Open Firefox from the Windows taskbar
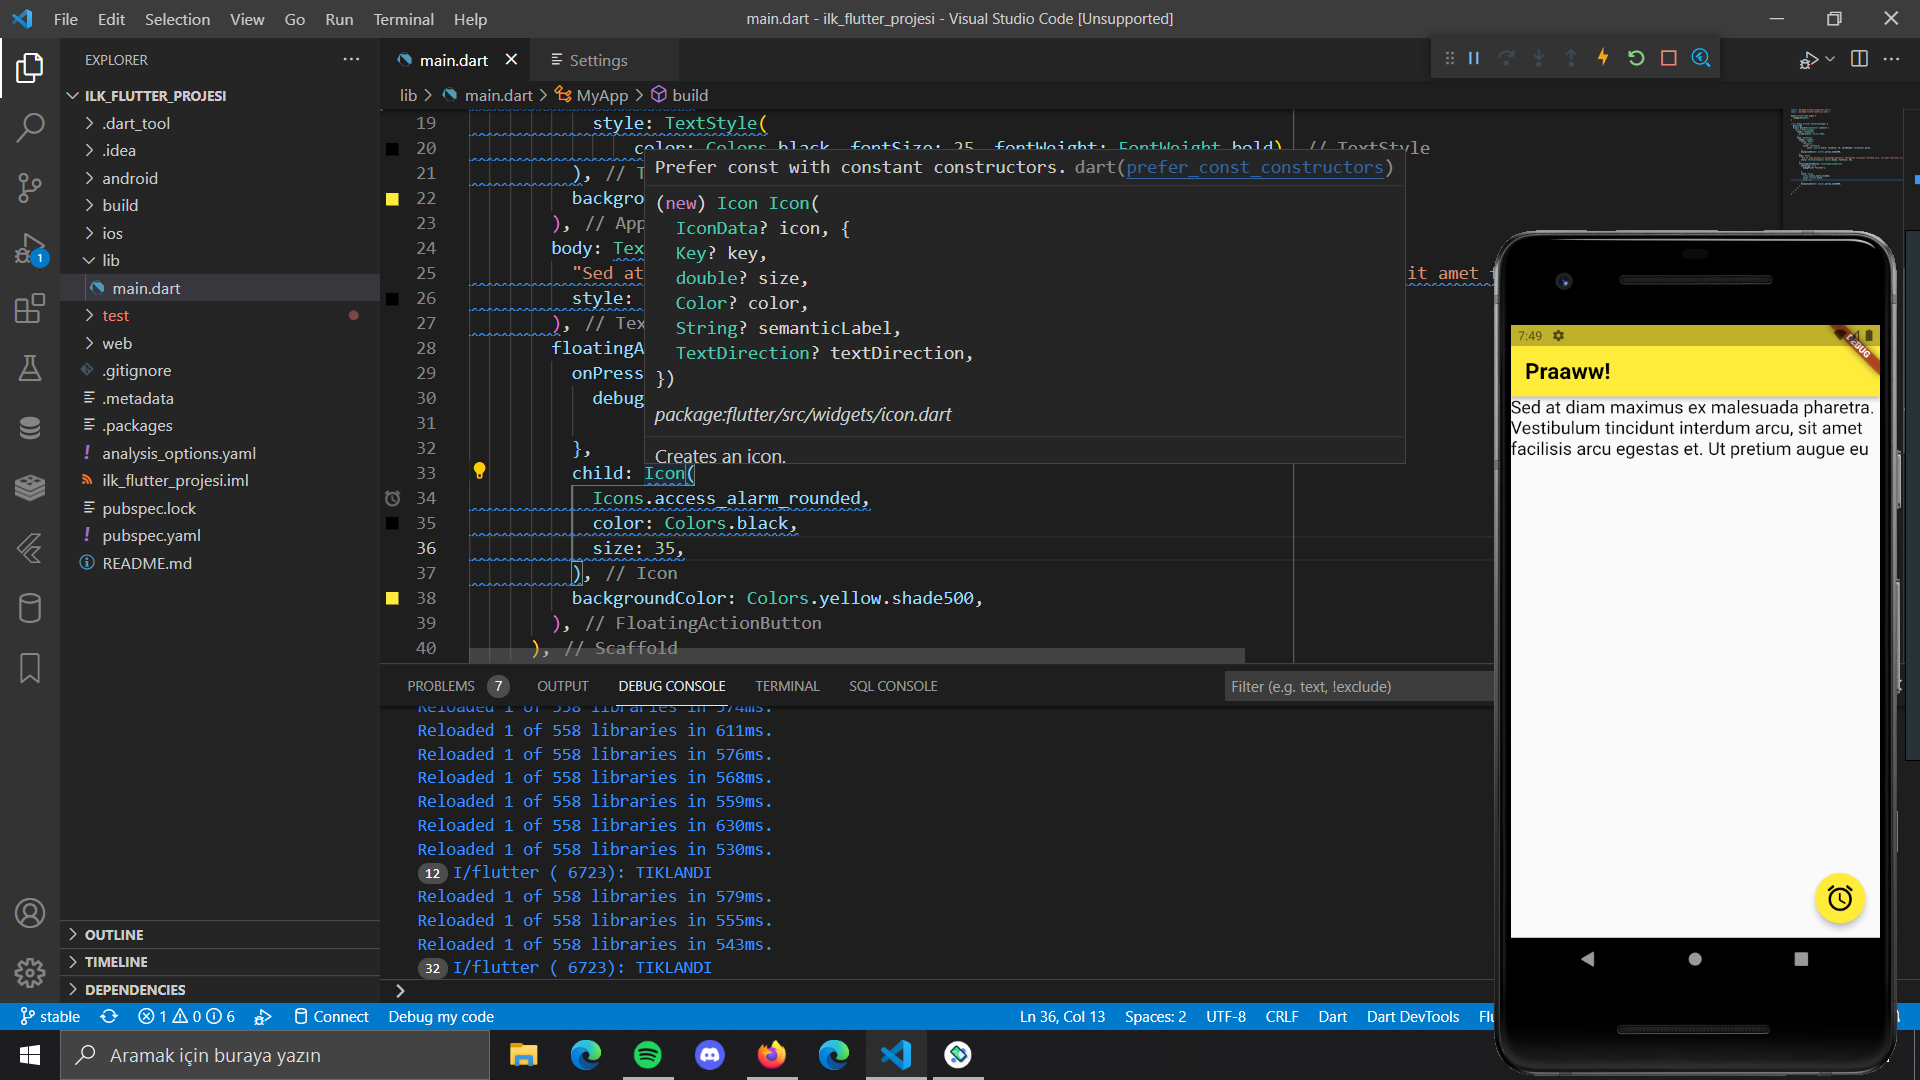Image resolution: width=1920 pixels, height=1080 pixels. click(x=772, y=1055)
